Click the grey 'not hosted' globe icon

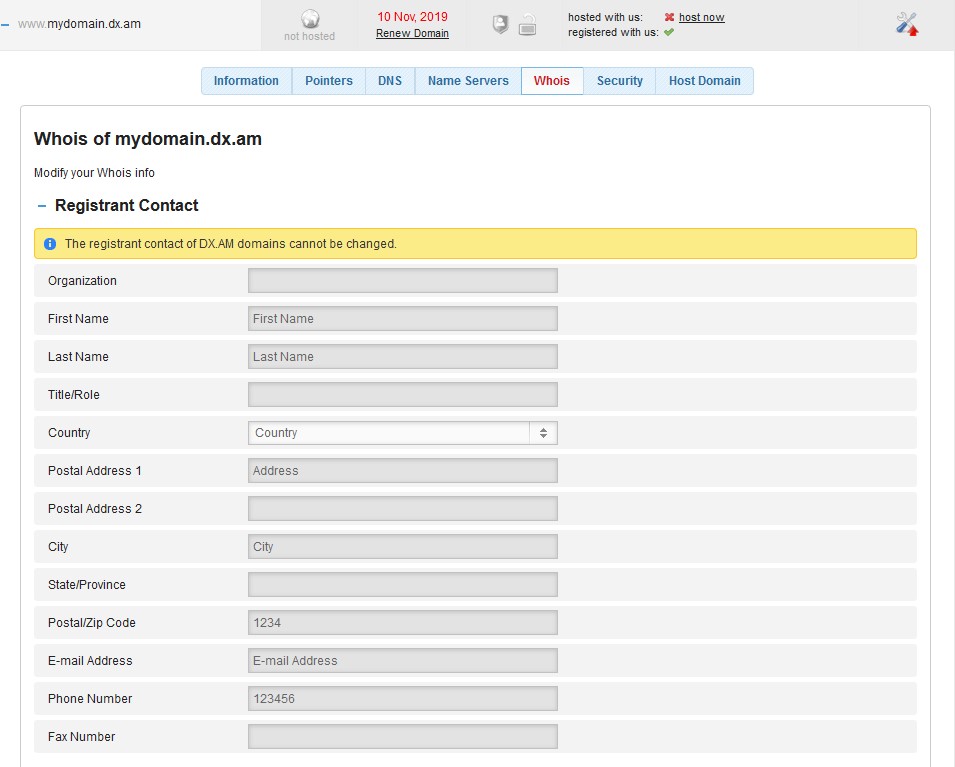pyautogui.click(x=309, y=18)
